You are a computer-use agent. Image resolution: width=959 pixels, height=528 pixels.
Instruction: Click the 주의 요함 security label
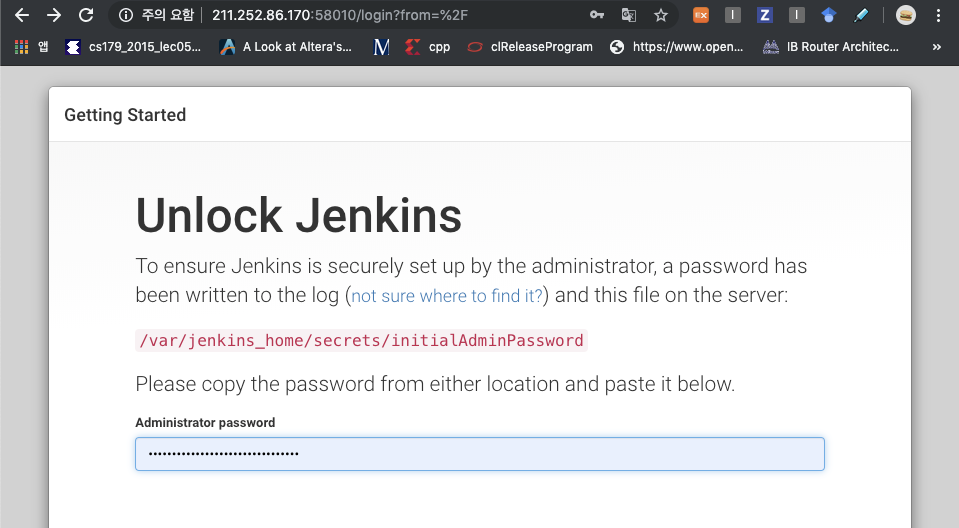click(x=168, y=15)
